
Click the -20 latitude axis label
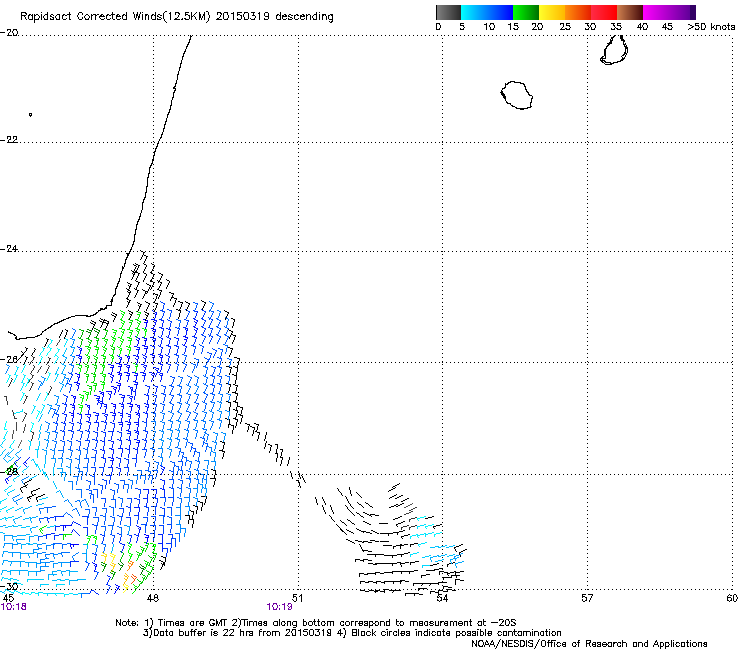[x=9, y=33]
